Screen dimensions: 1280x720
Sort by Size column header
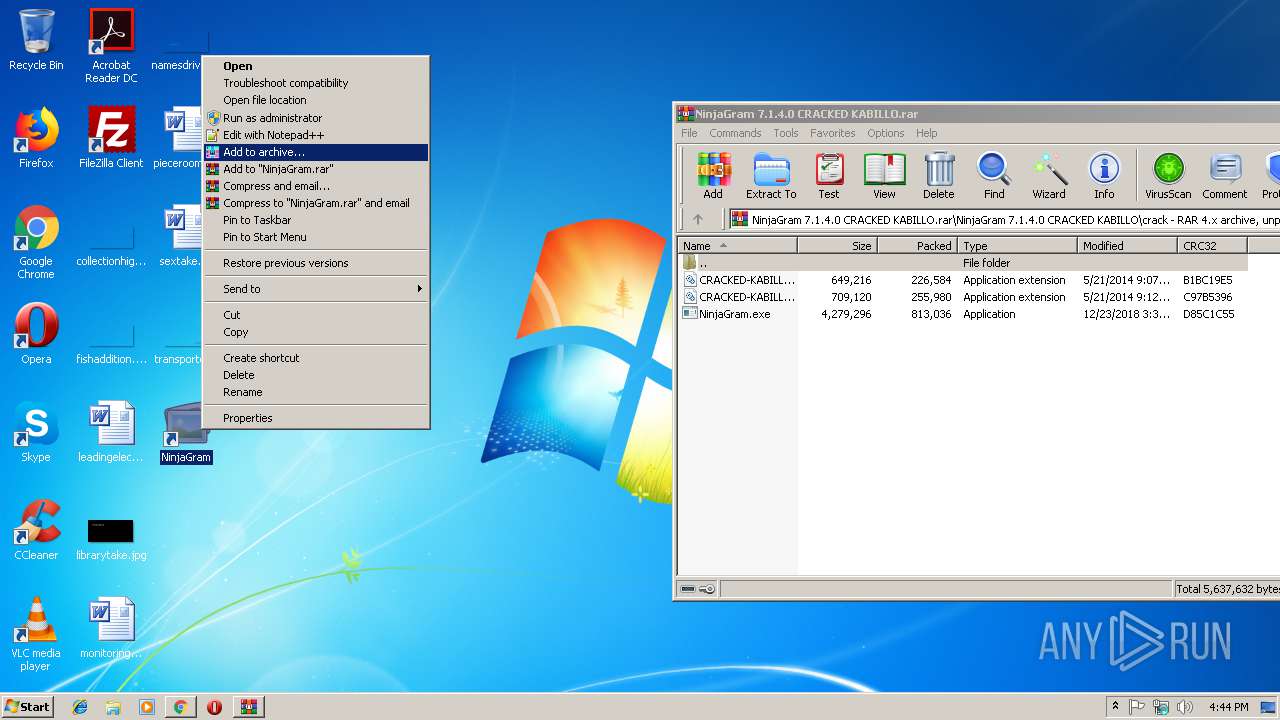click(838, 245)
